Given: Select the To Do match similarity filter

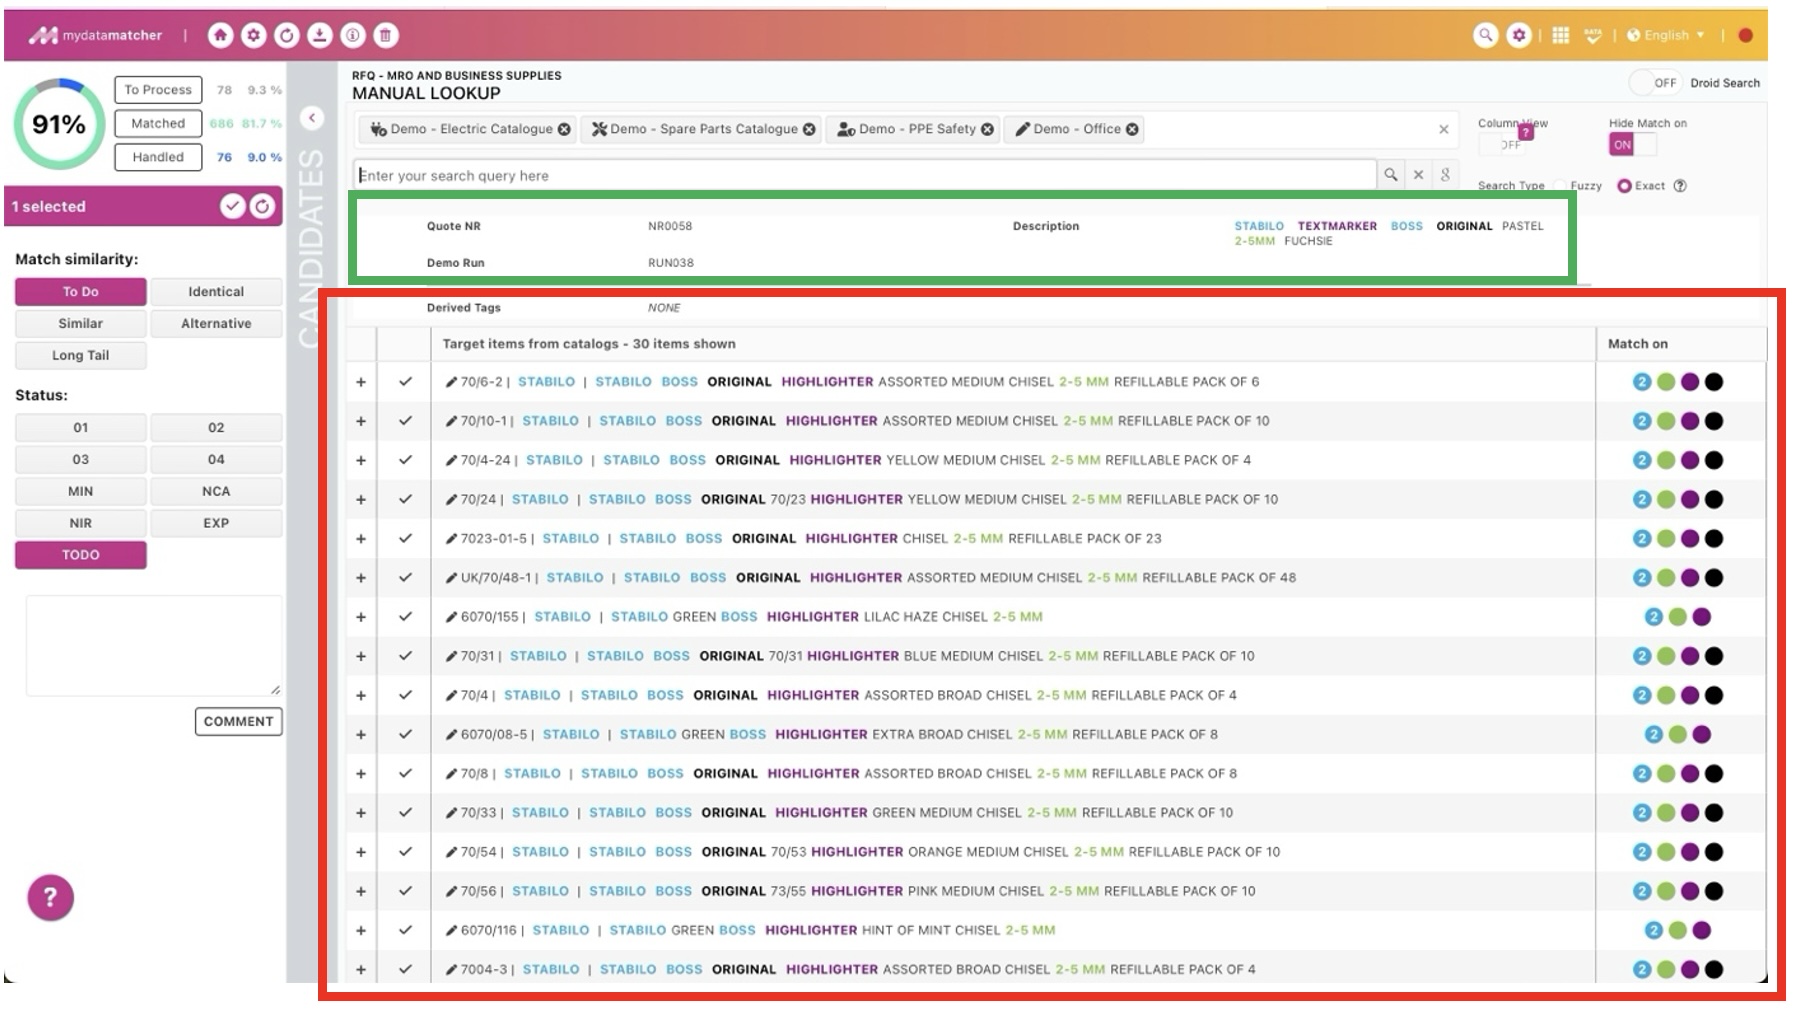Looking at the screenshot, I should pyautogui.click(x=81, y=292).
